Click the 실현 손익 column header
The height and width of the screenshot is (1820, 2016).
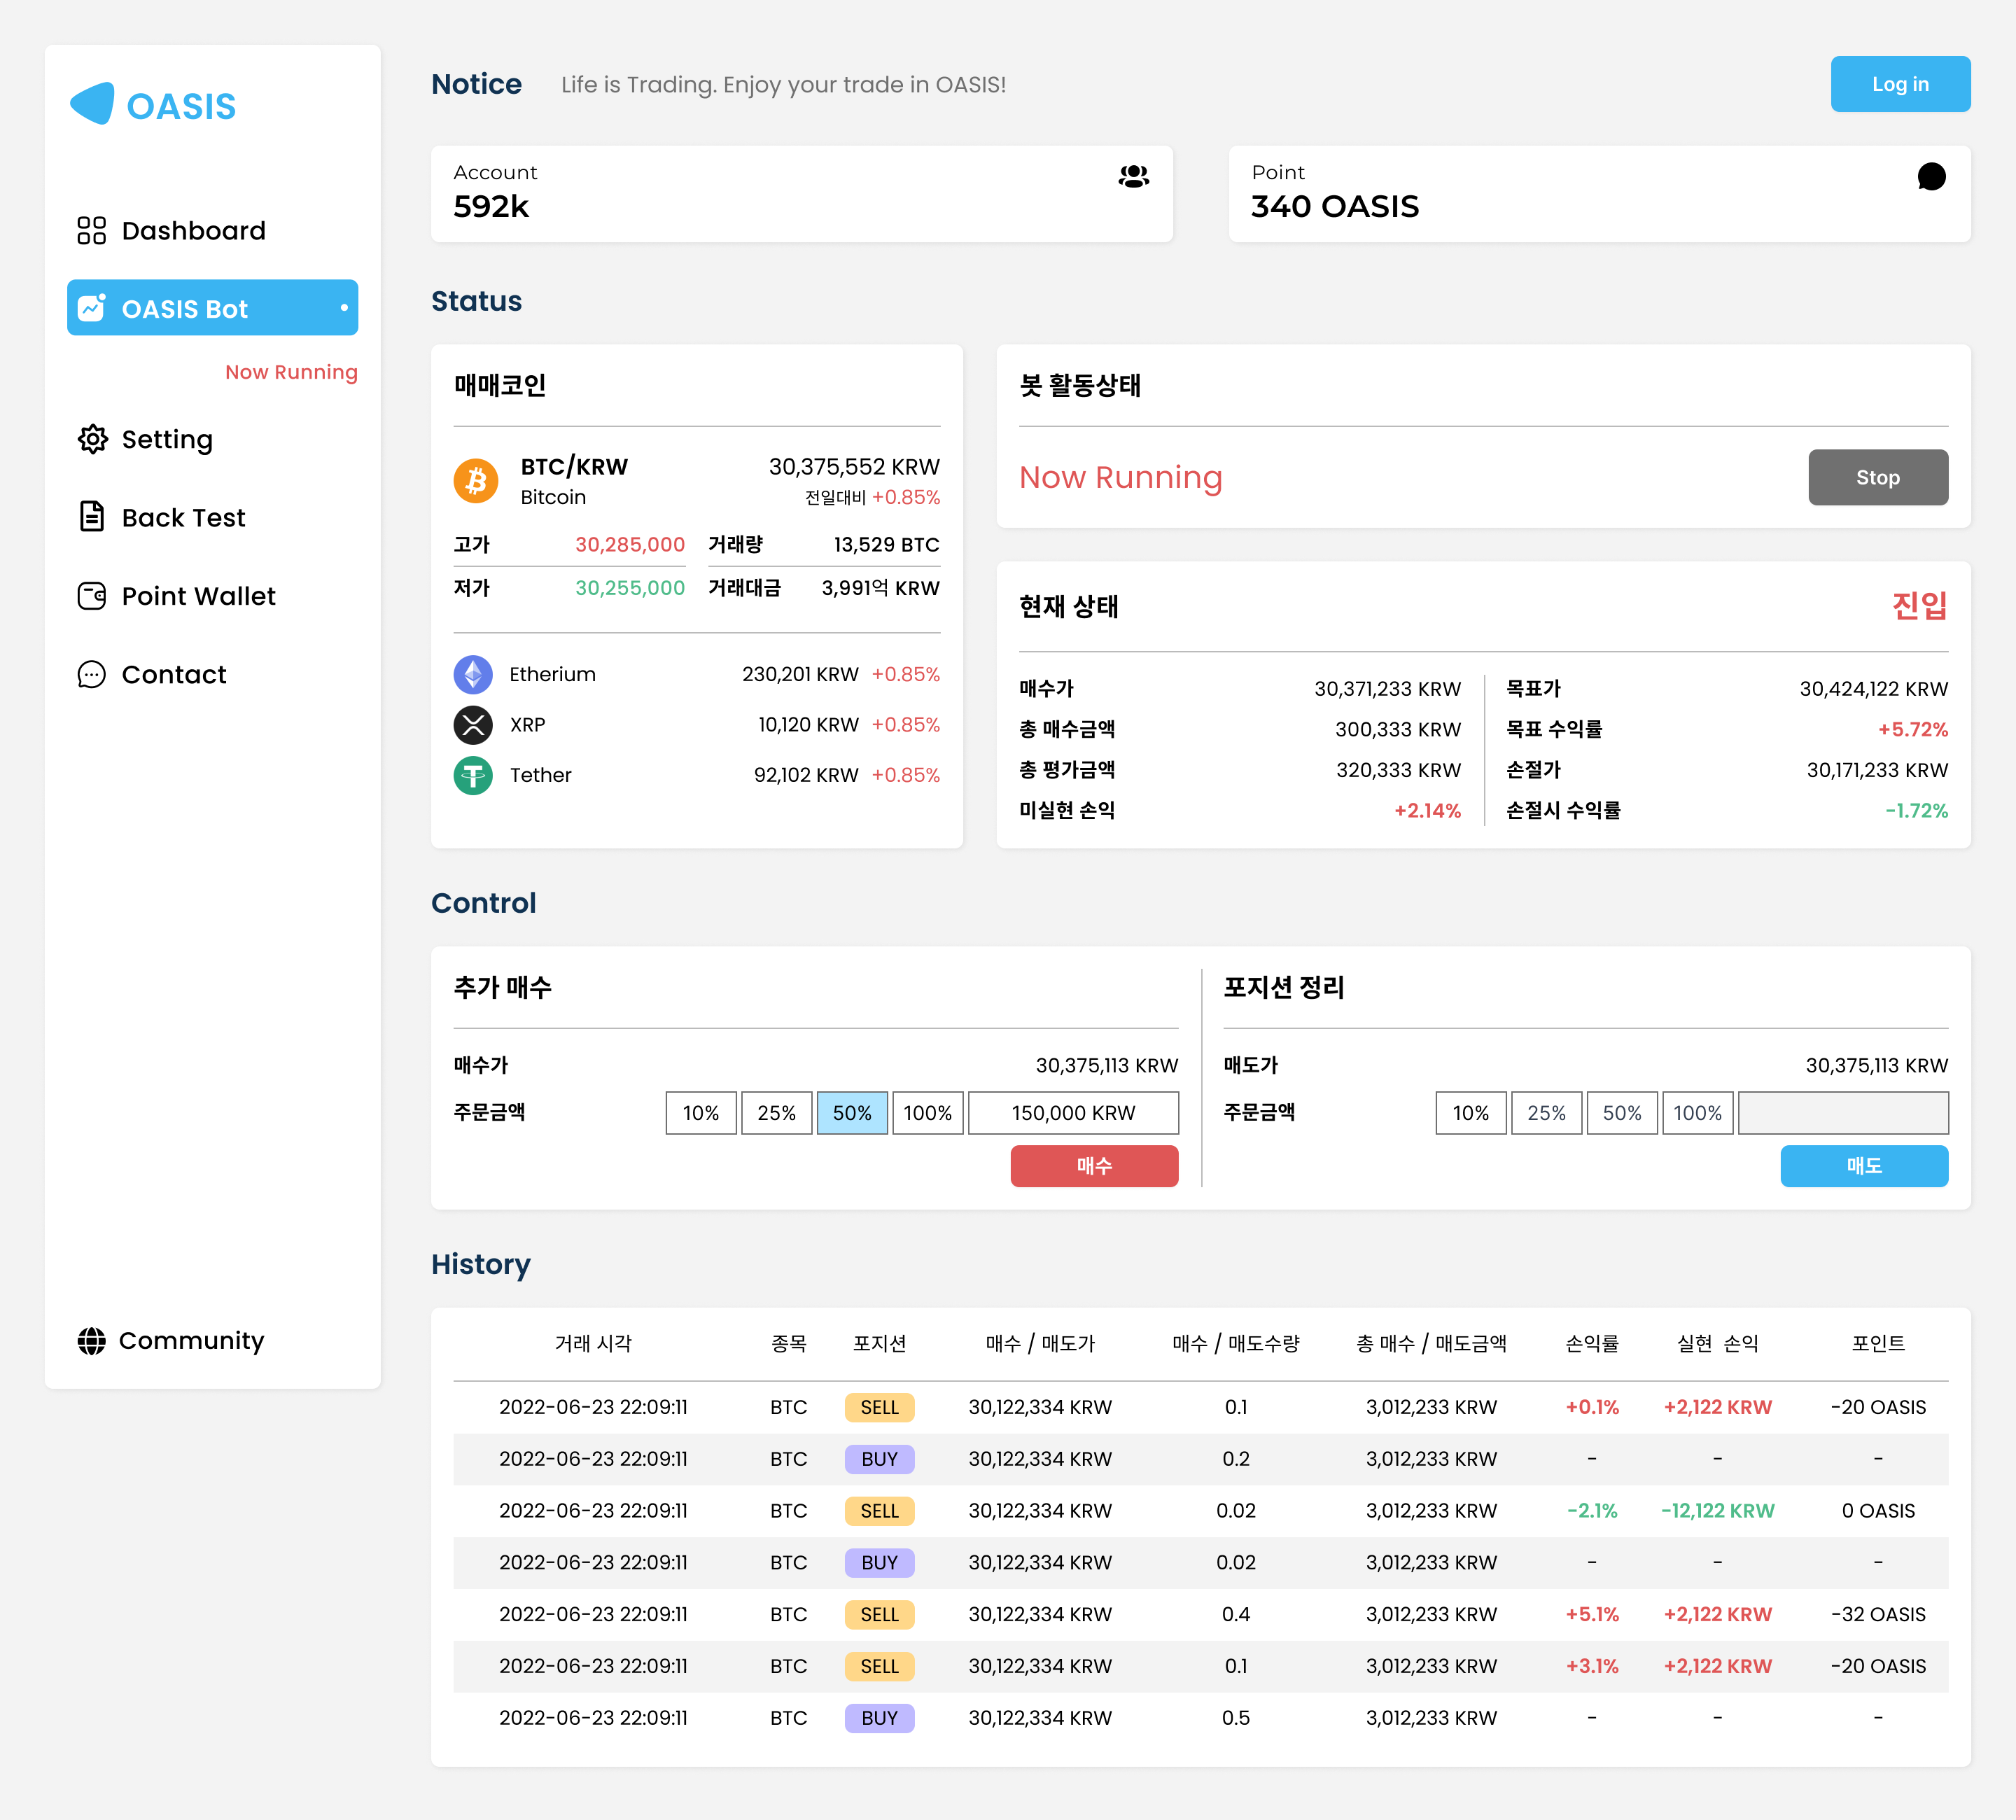(1718, 1343)
